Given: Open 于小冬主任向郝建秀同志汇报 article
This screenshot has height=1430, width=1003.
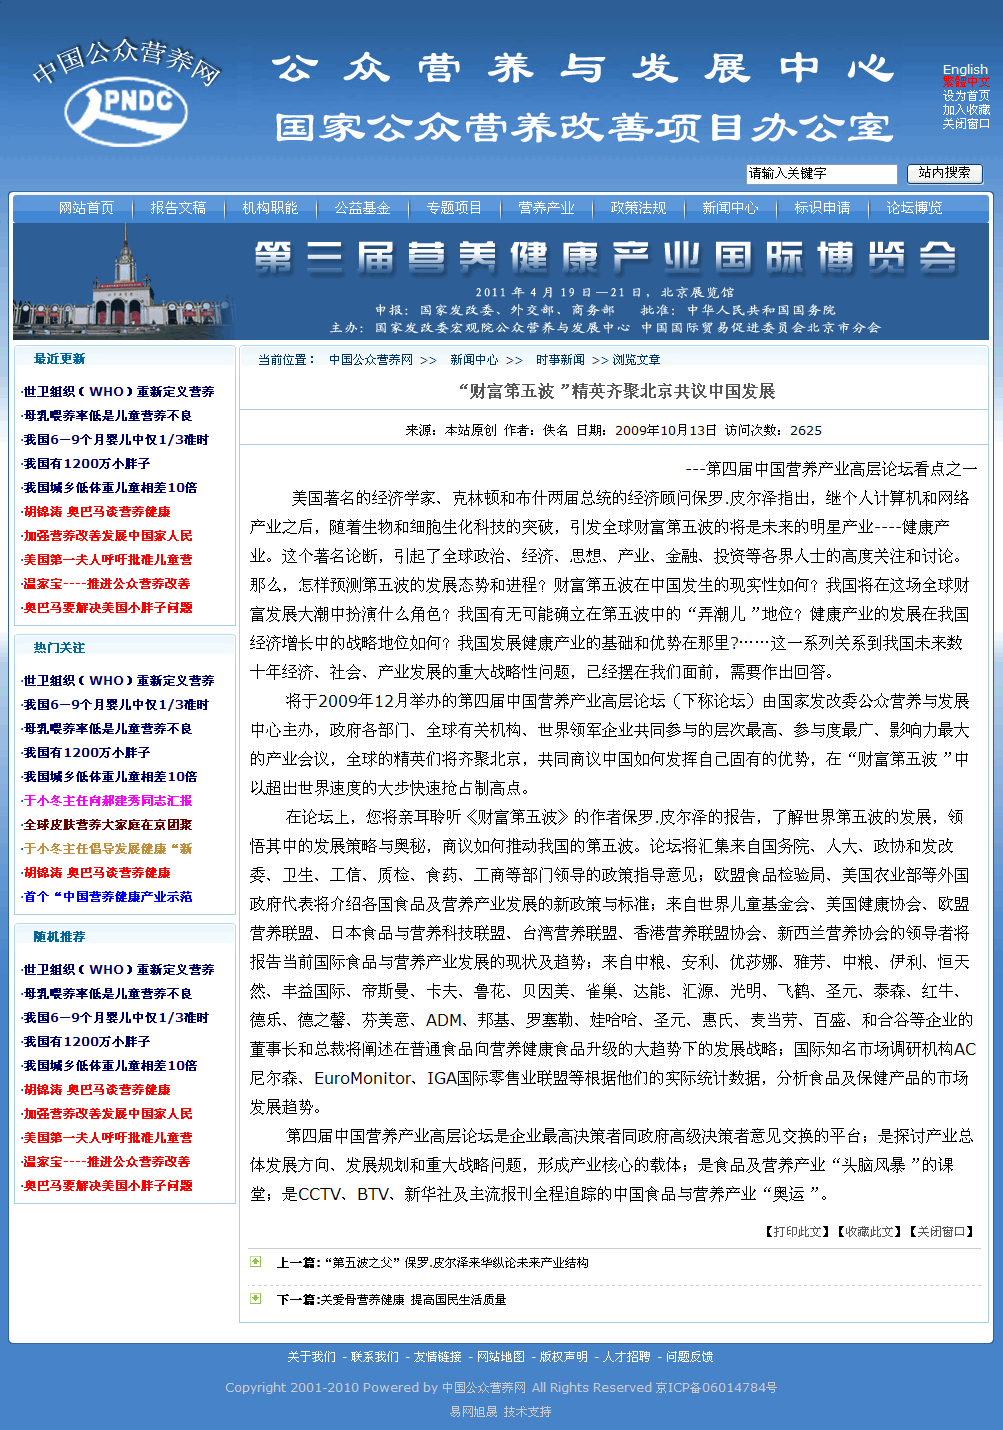Looking at the screenshot, I should point(107,801).
